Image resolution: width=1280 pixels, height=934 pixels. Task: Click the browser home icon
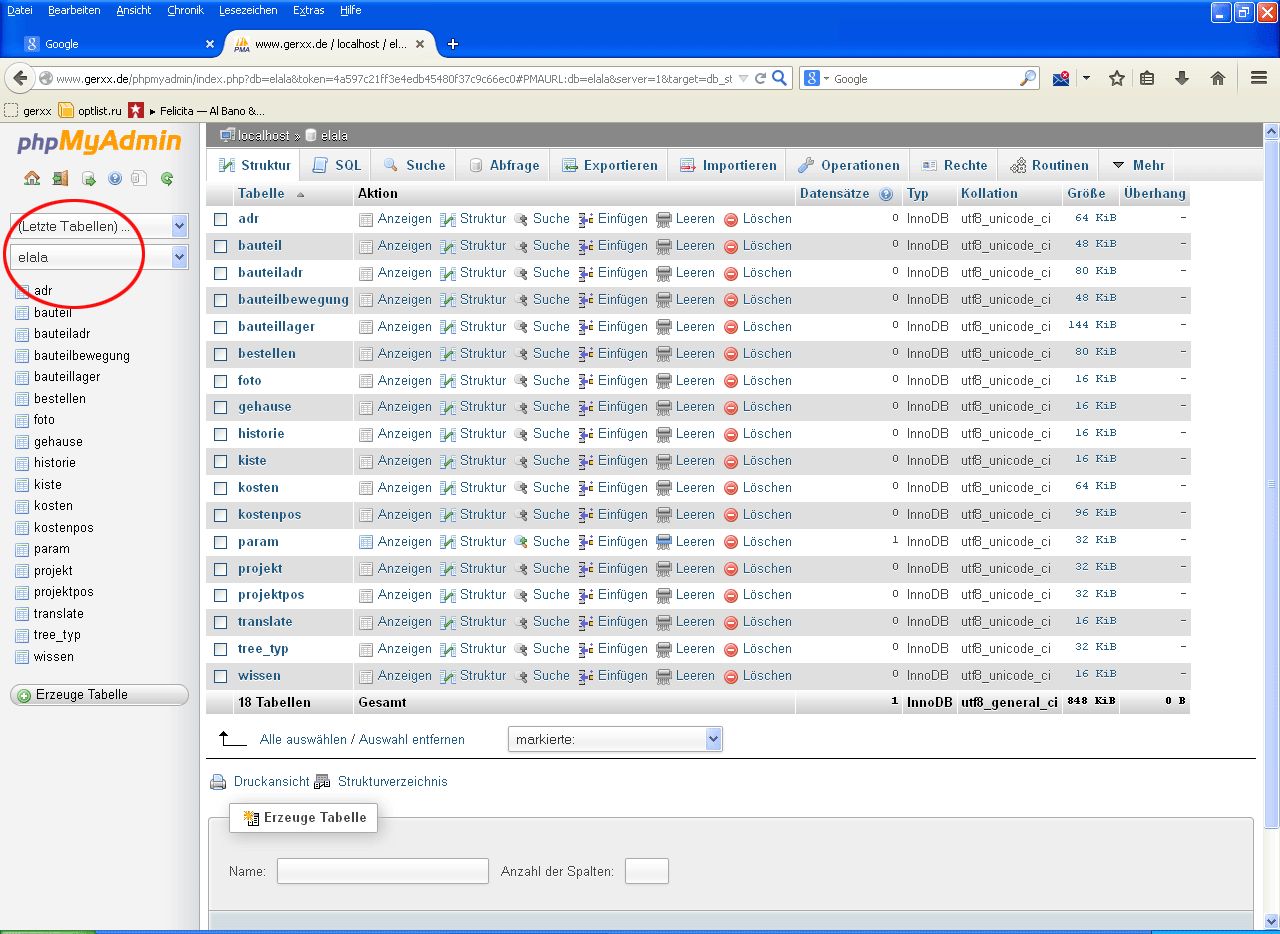pos(1218,78)
